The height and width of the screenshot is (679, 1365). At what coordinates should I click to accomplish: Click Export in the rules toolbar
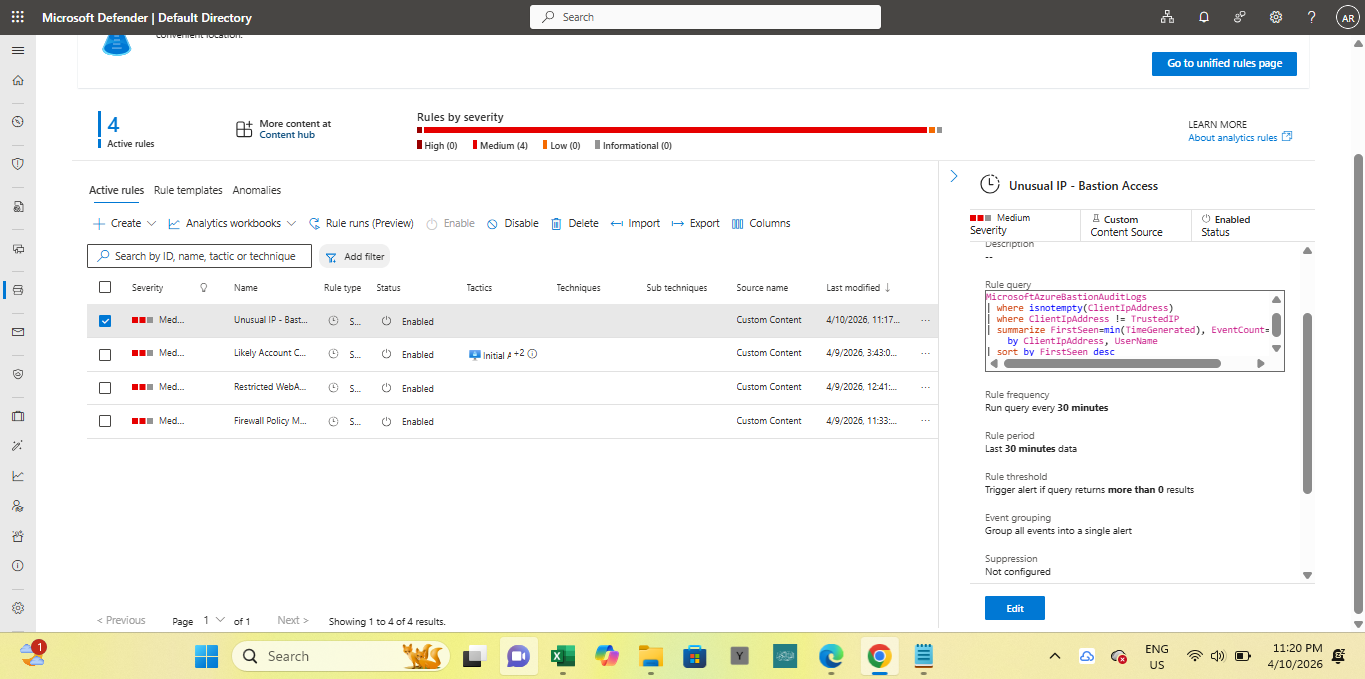click(695, 223)
